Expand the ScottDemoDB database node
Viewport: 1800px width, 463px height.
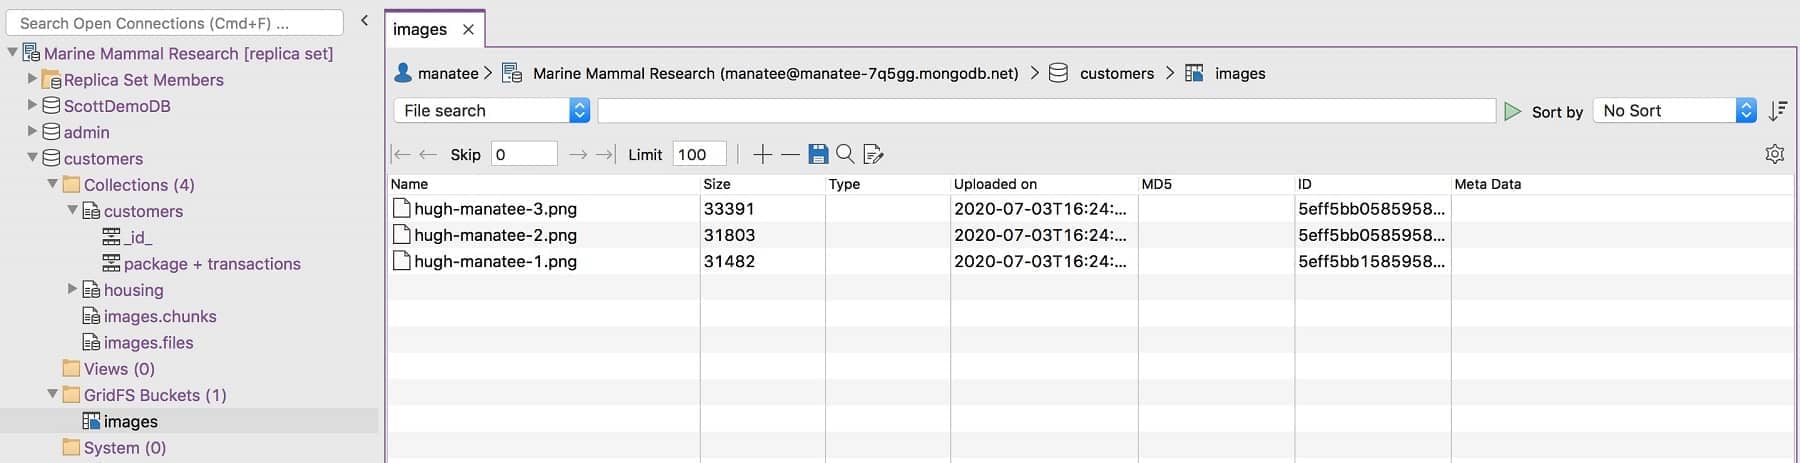pyautogui.click(x=32, y=105)
